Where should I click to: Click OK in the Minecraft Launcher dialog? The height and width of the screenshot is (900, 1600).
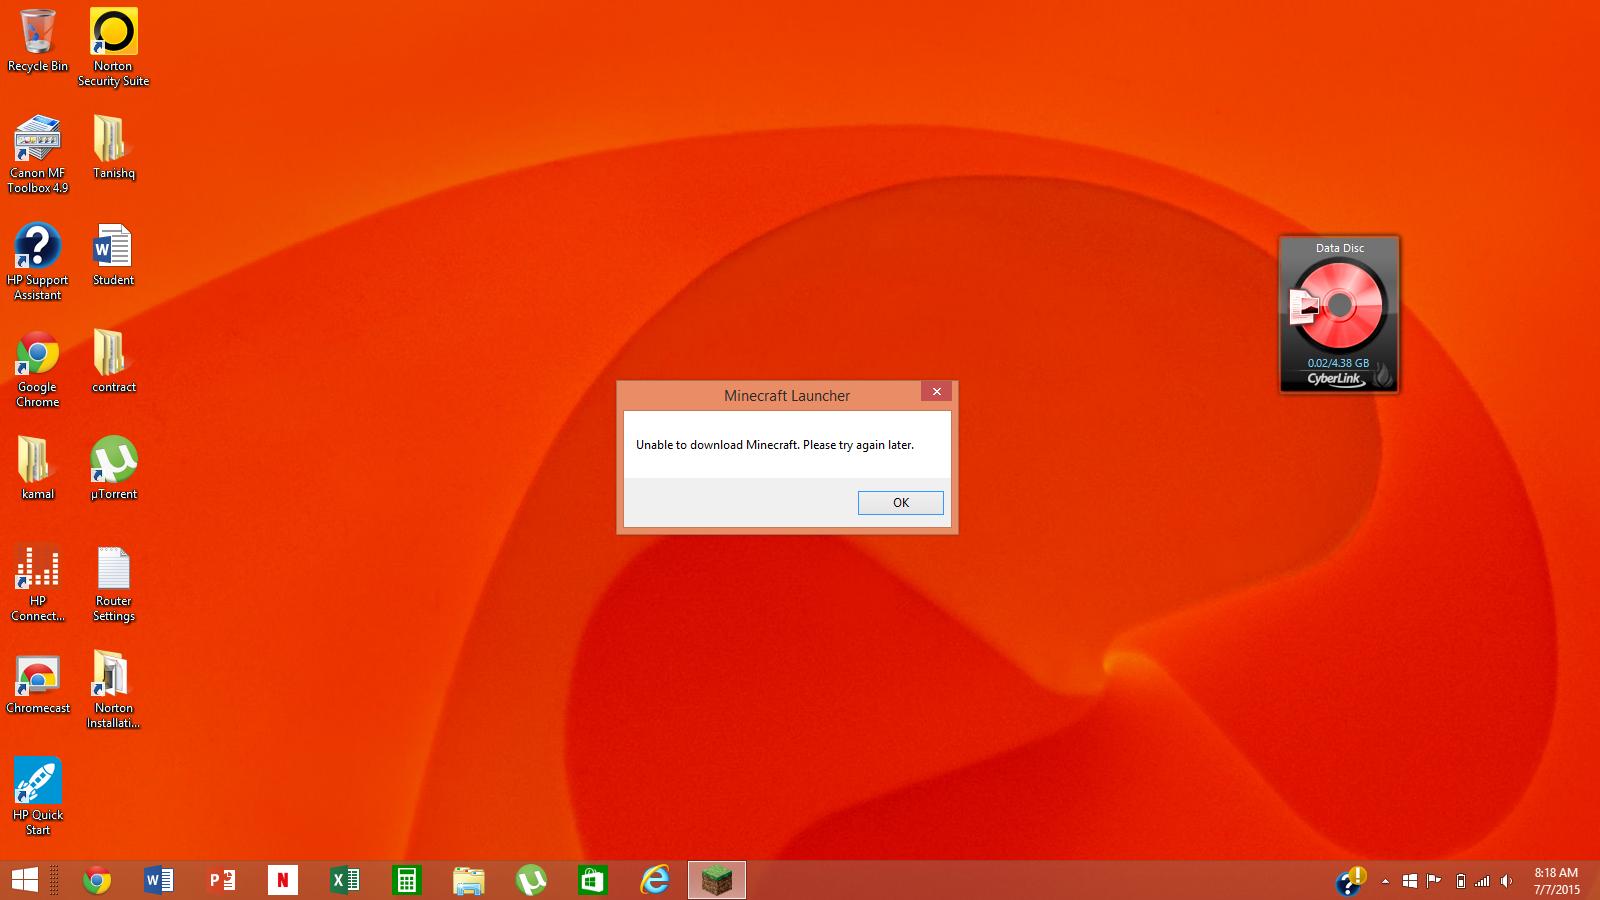[900, 503]
